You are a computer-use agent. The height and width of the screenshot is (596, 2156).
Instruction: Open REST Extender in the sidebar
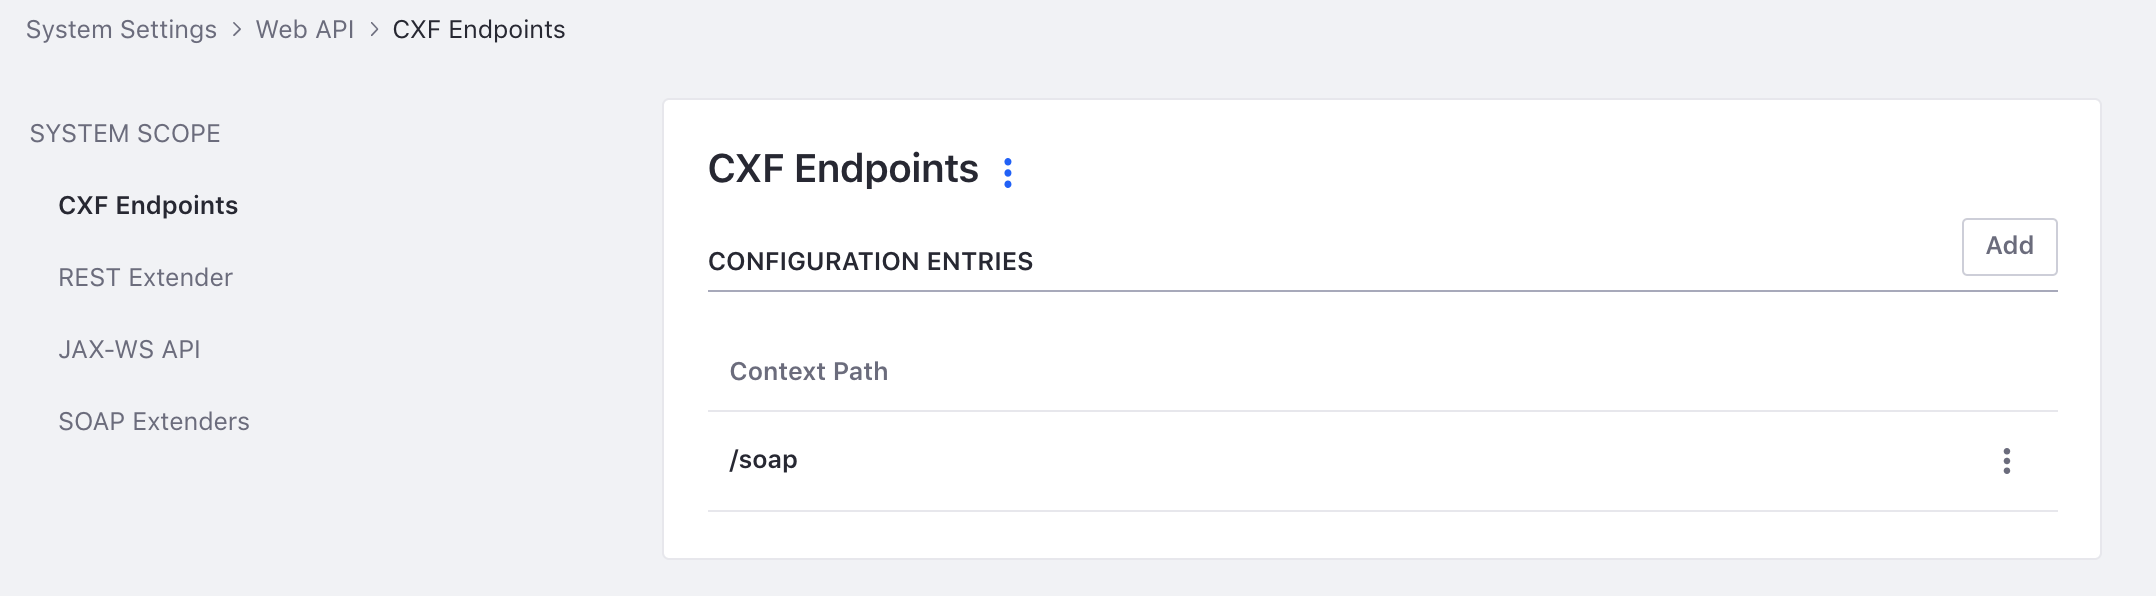tap(145, 277)
